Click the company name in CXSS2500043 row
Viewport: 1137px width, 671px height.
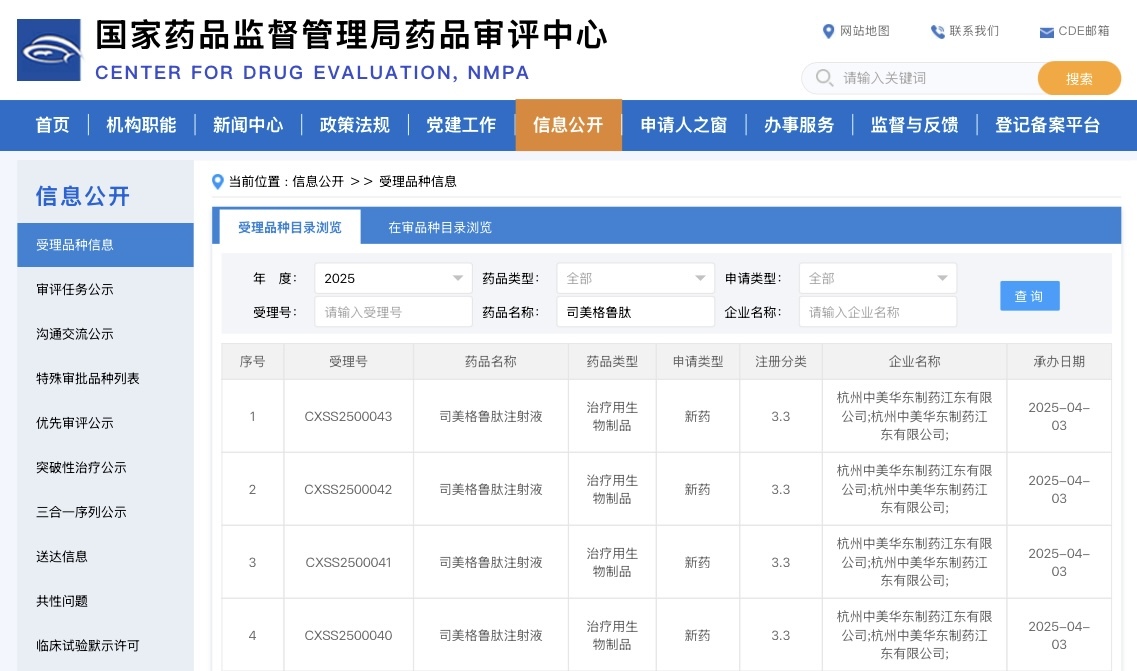coord(914,416)
